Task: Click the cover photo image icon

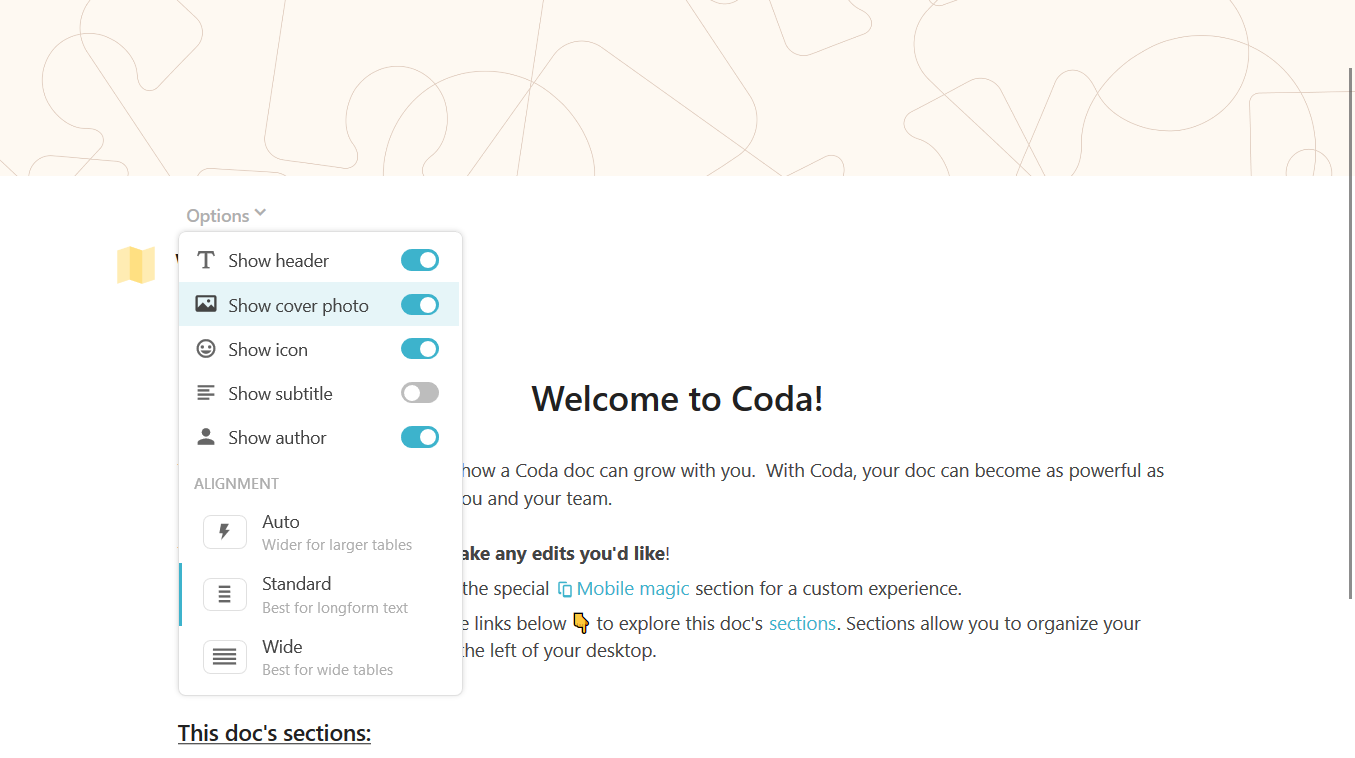Action: click(206, 304)
